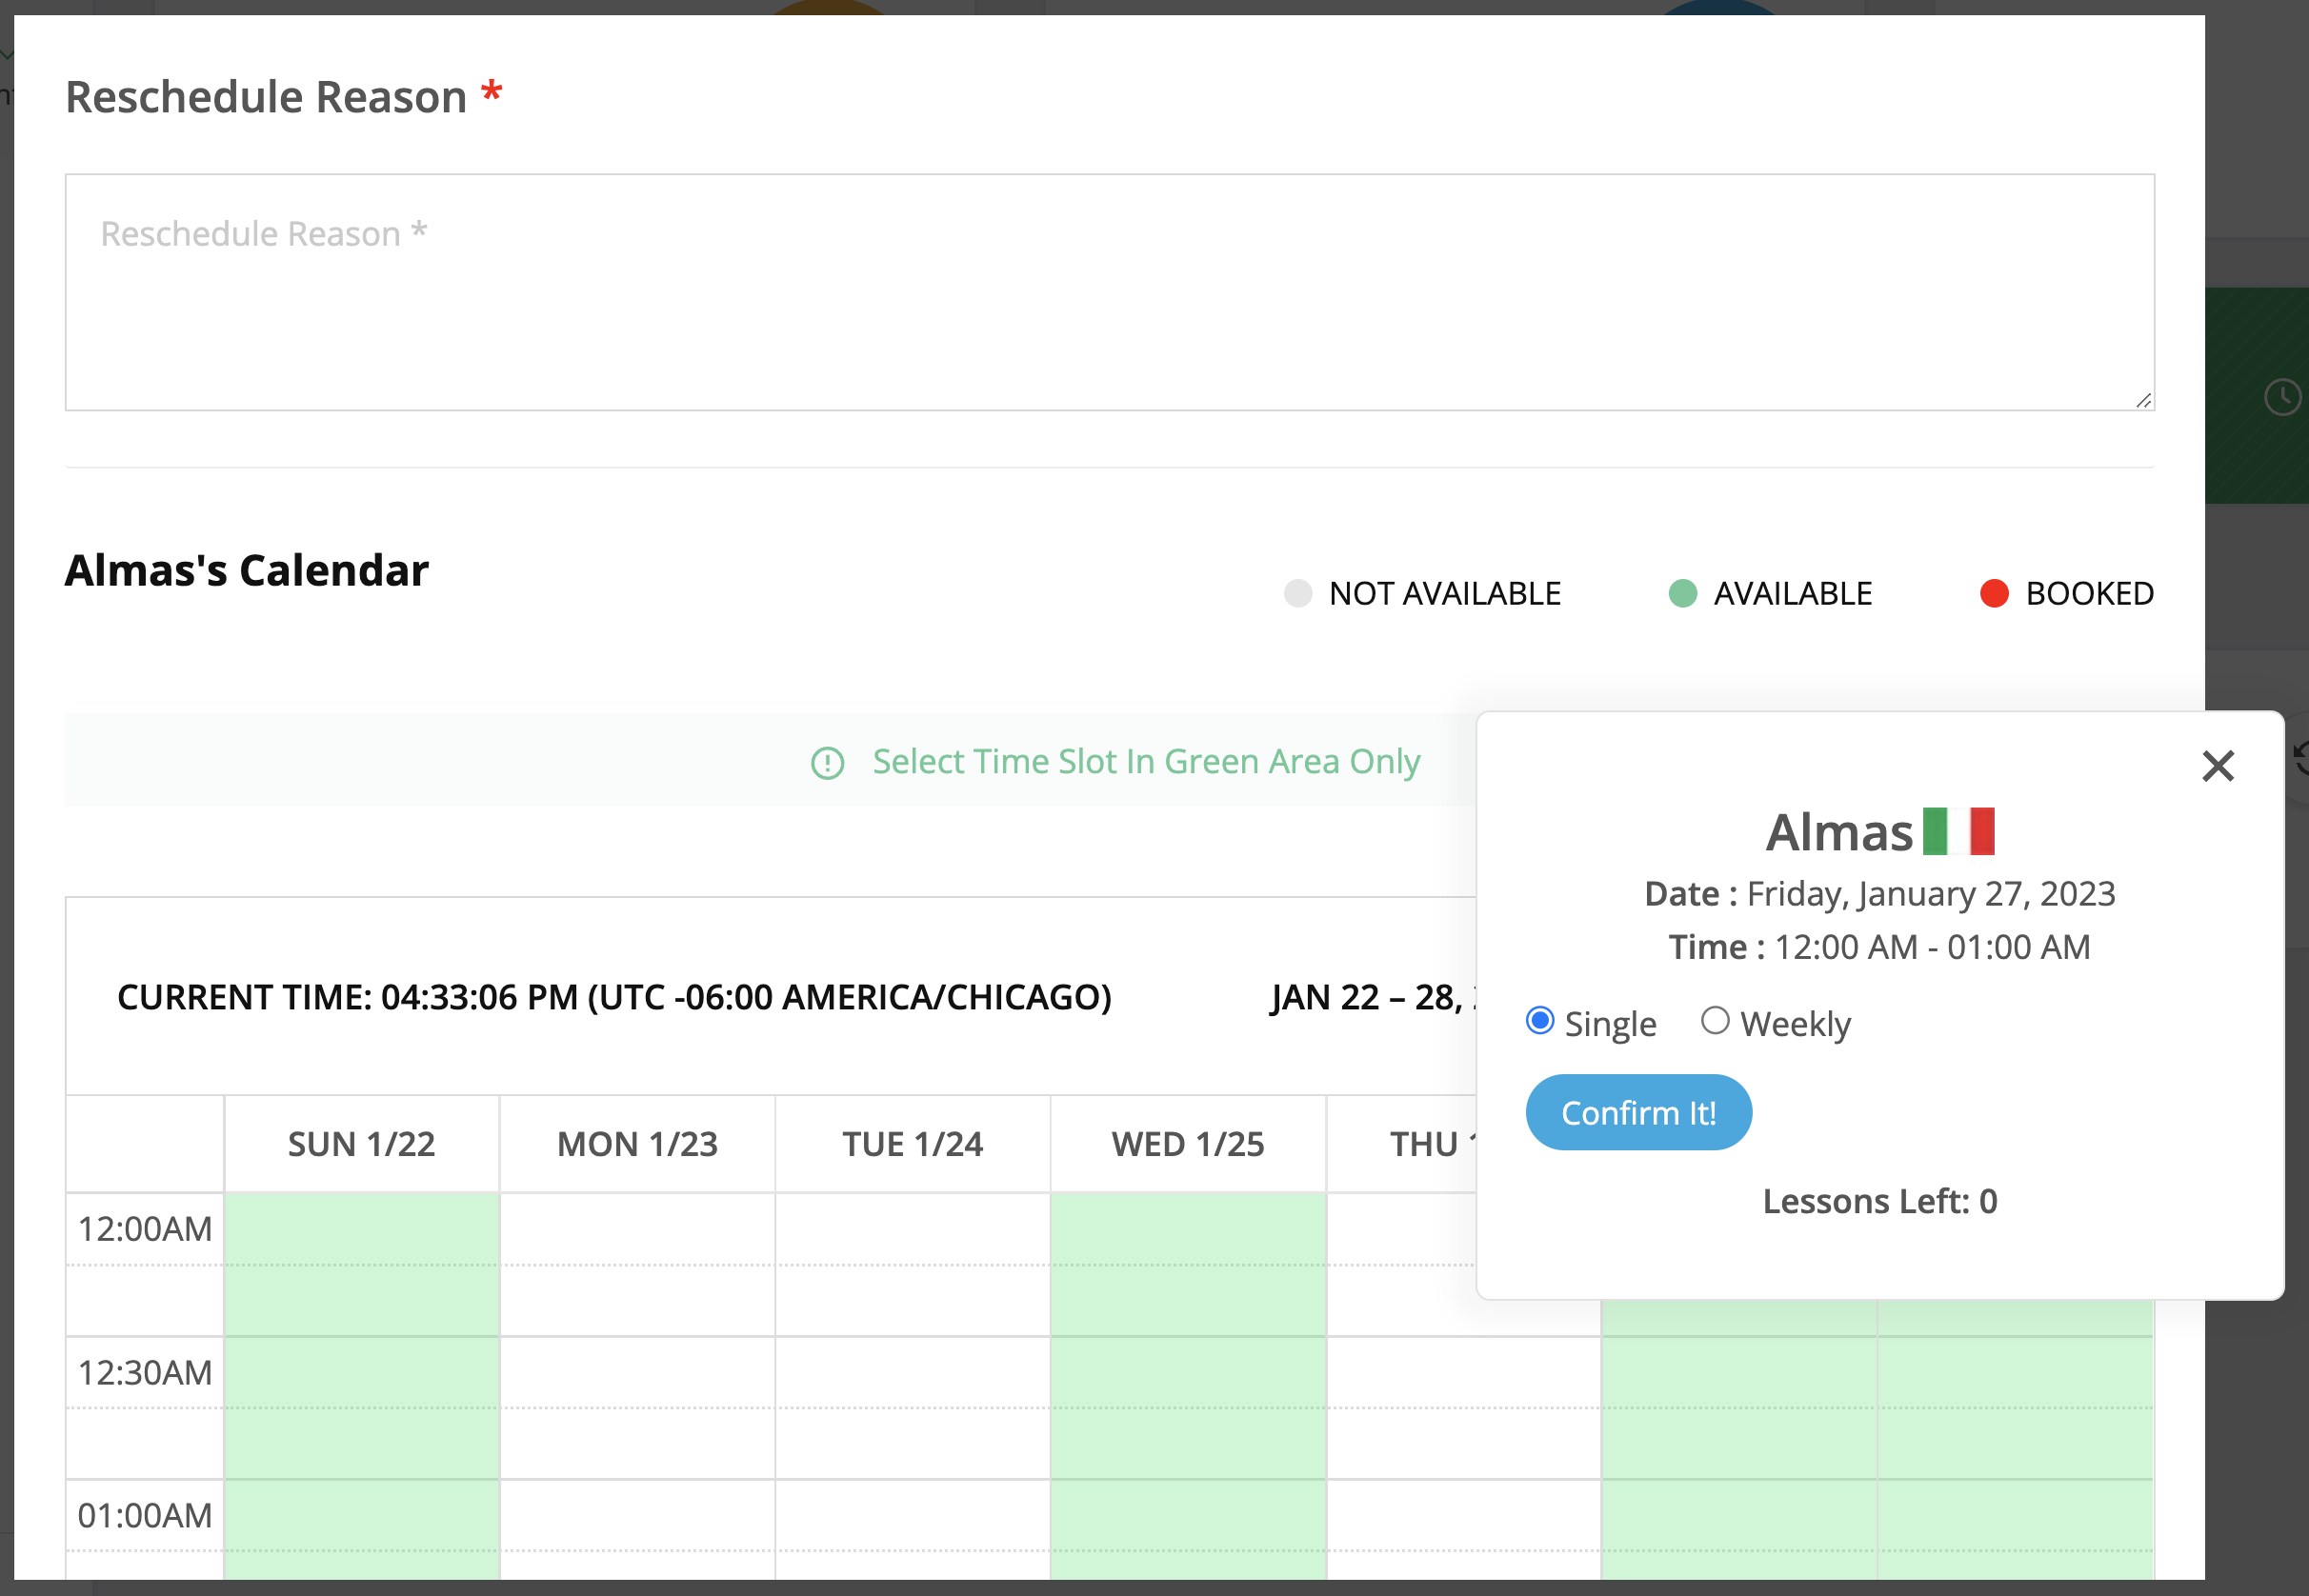2309x1596 pixels.
Task: Click the clock icon on green panel
Action: pos(2282,397)
